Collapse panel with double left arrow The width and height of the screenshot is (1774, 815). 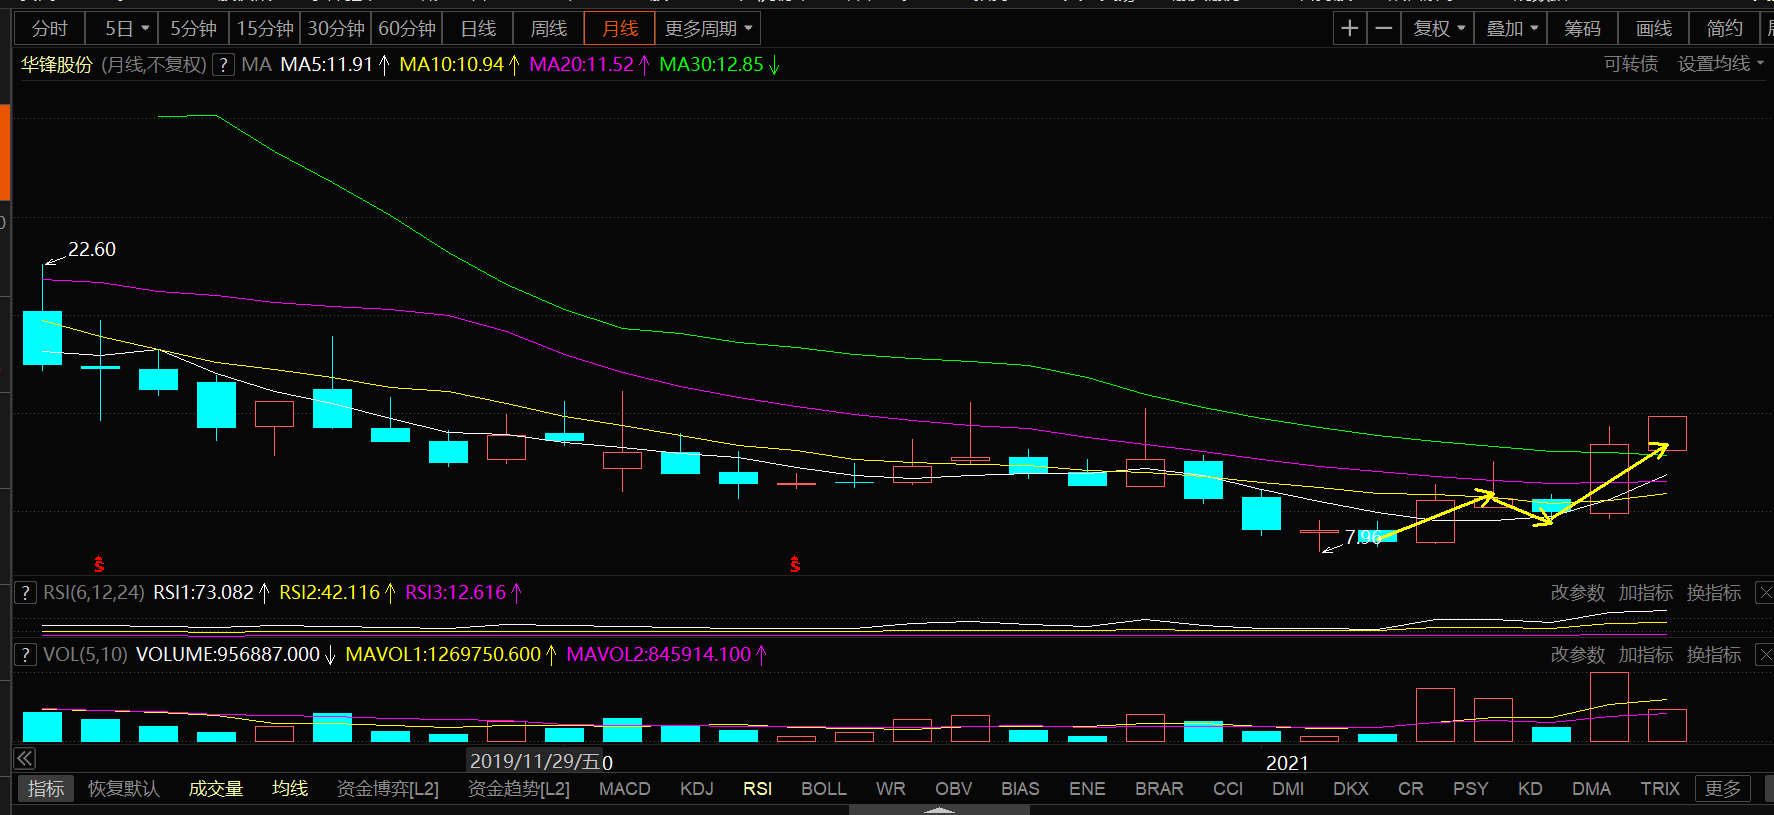[x=25, y=758]
